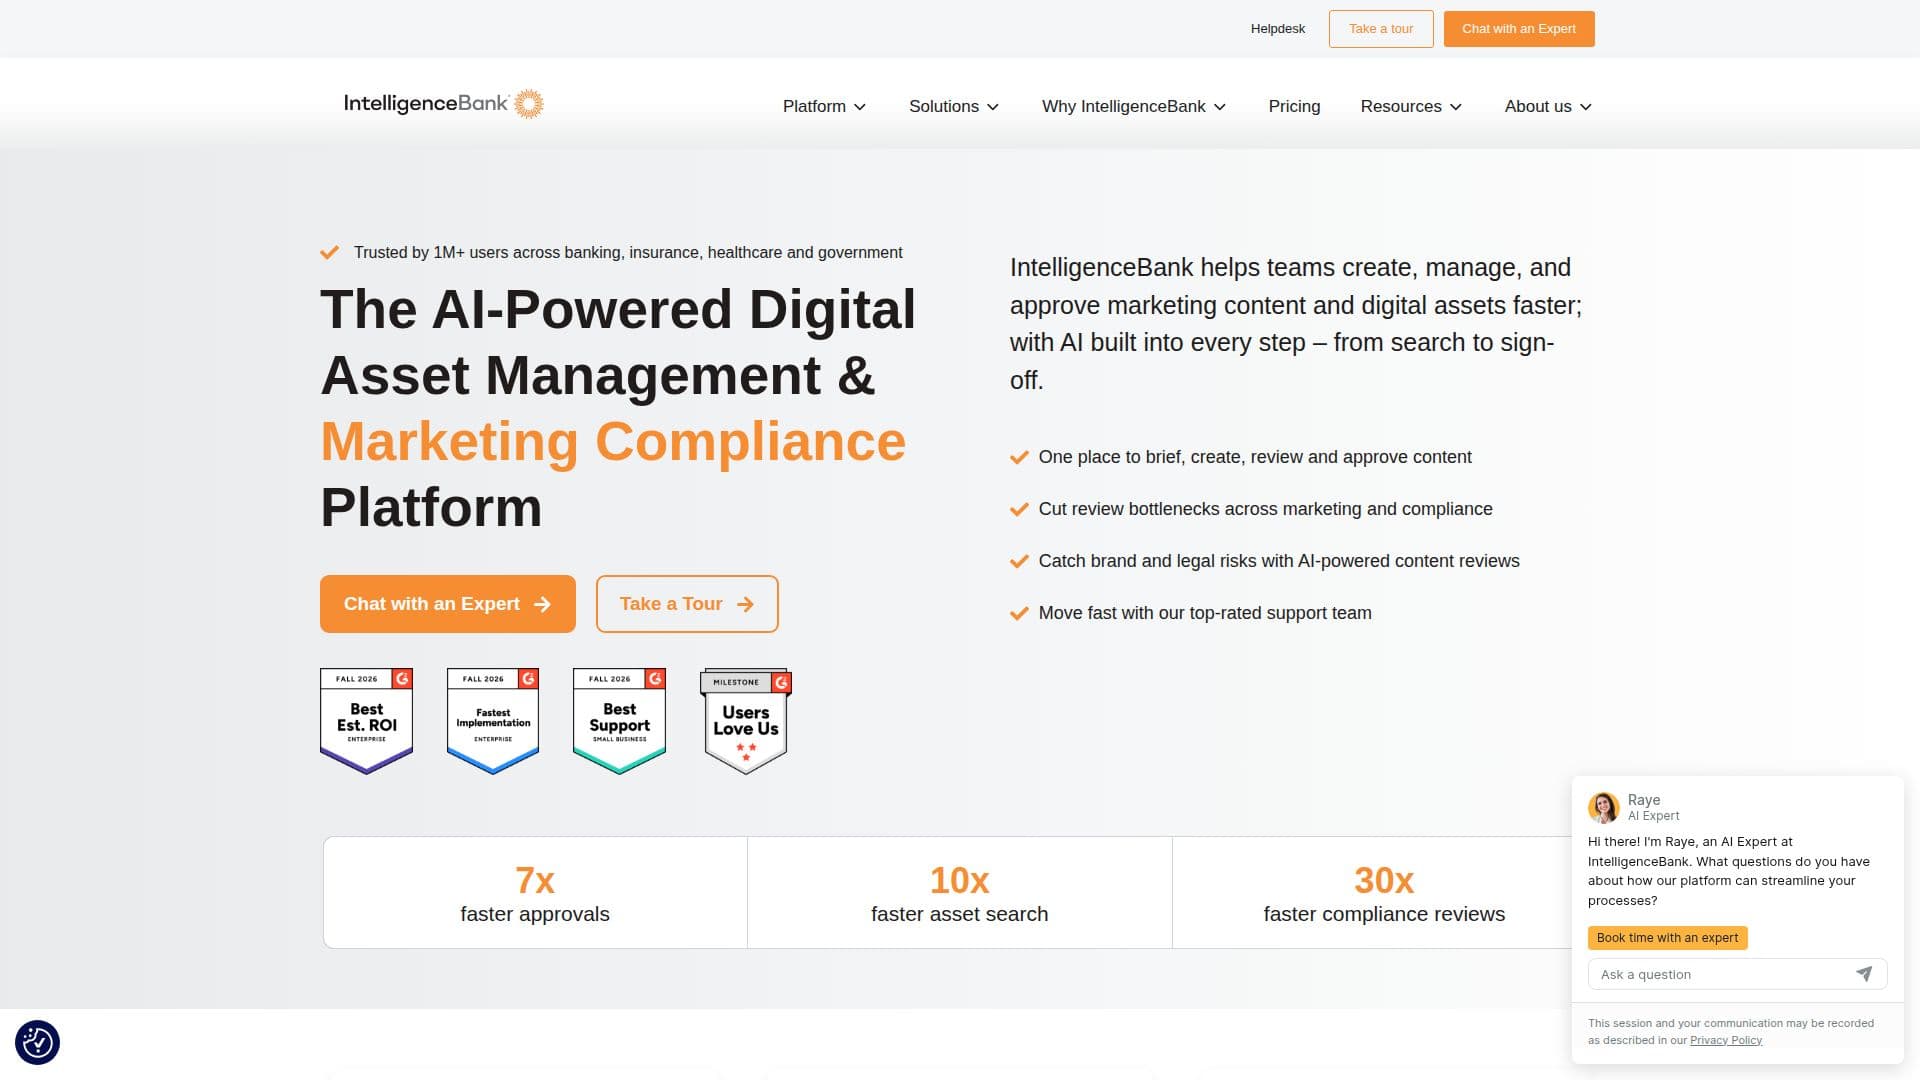Open the cookie preferences icon
The width and height of the screenshot is (1920, 1080).
[37, 1042]
